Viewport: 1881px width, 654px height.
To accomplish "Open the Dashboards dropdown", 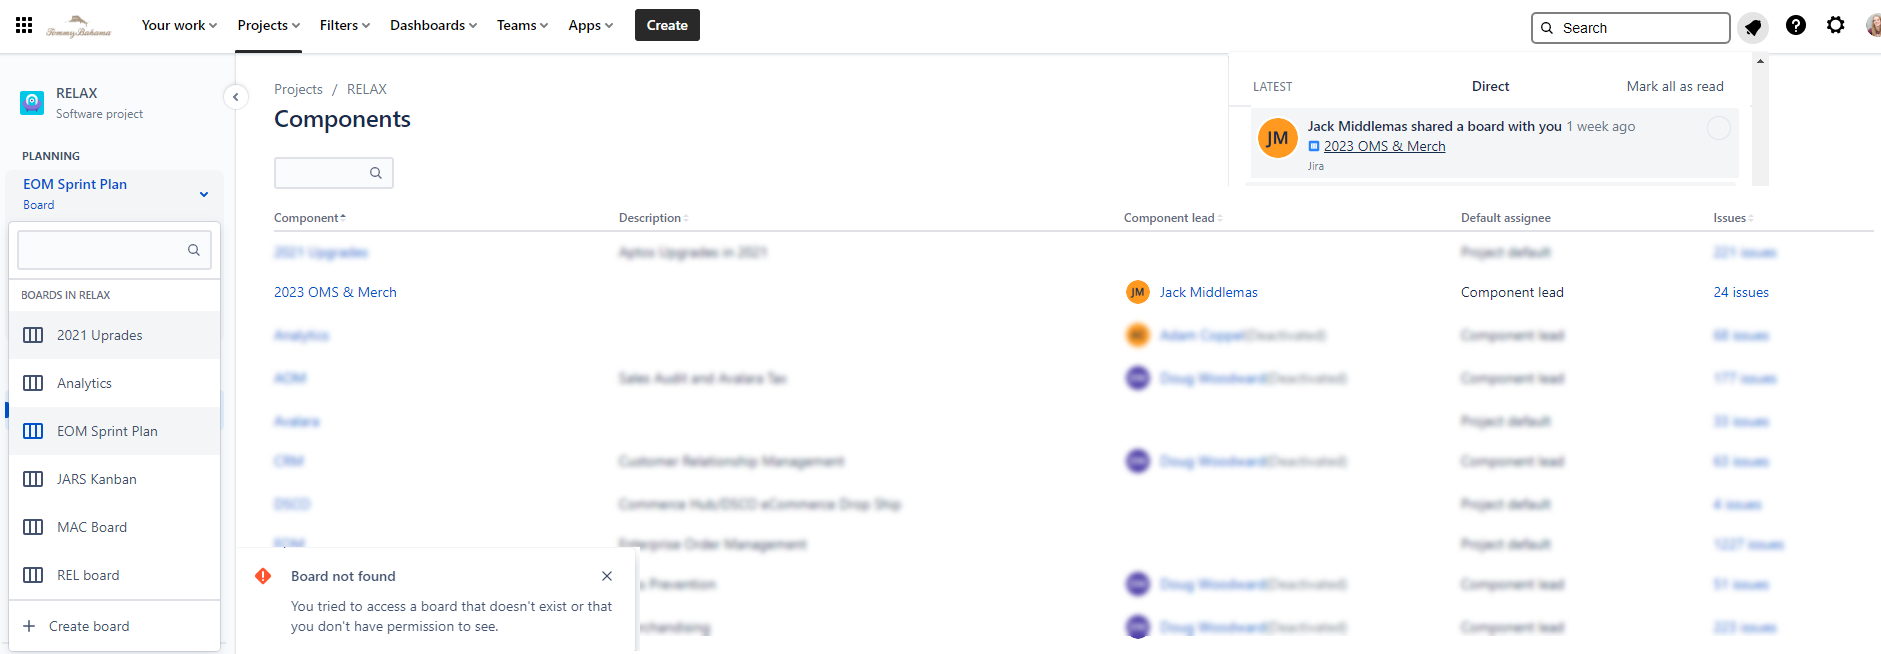I will (433, 25).
